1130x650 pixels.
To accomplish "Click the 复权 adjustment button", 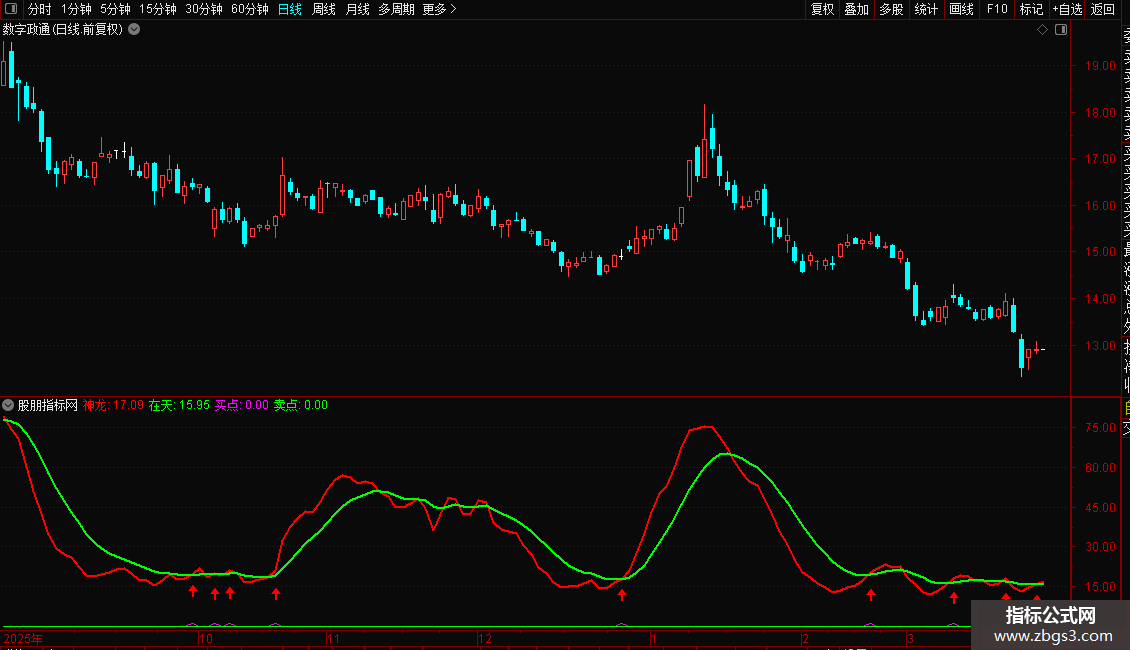I will point(822,9).
